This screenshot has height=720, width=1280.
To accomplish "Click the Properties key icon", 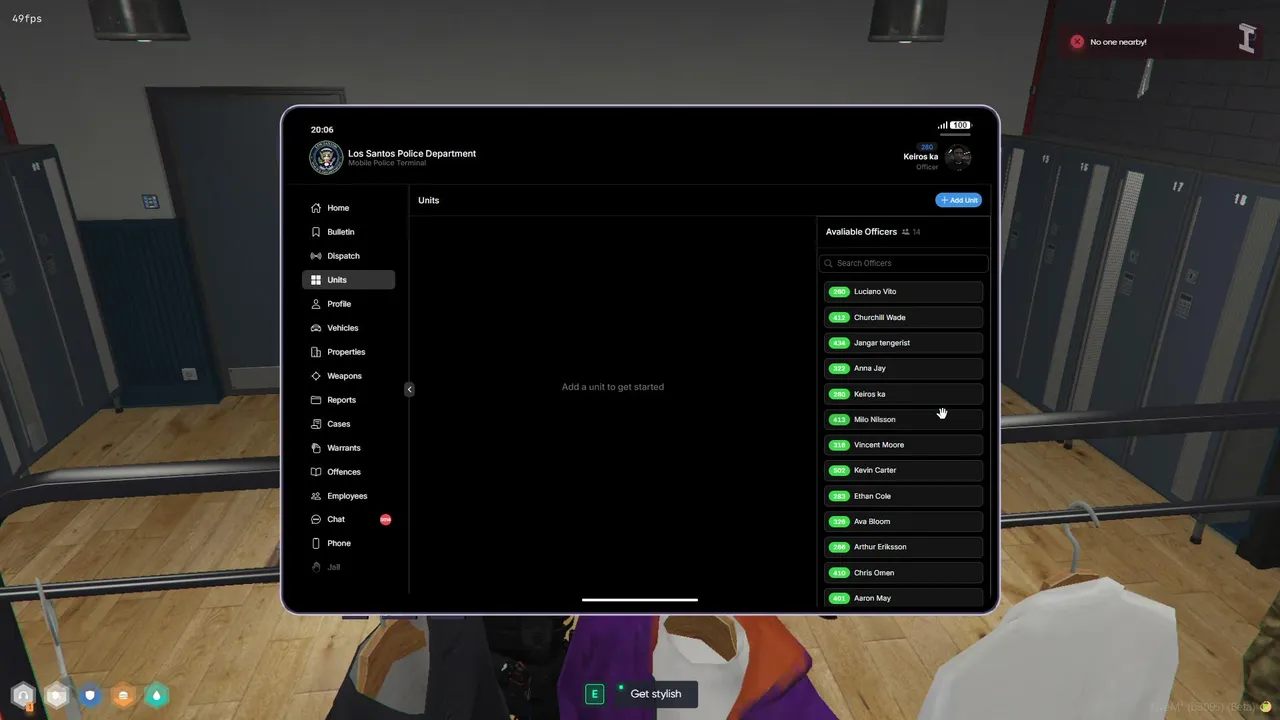I will 316,352.
